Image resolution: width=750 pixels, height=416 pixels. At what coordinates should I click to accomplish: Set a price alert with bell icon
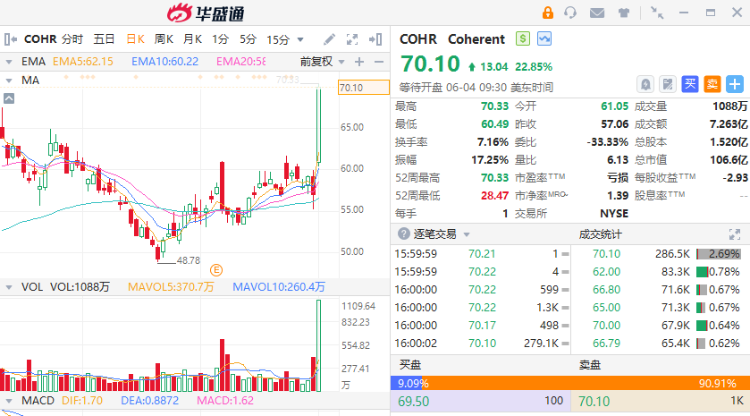645,85
